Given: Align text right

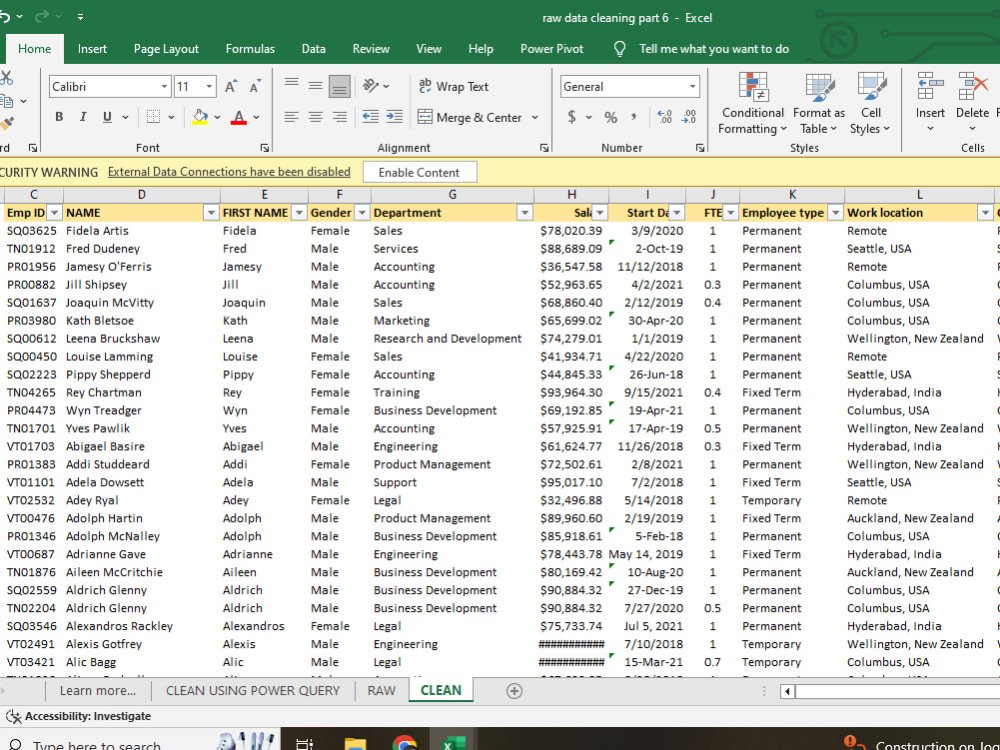Looking at the screenshot, I should 339,117.
